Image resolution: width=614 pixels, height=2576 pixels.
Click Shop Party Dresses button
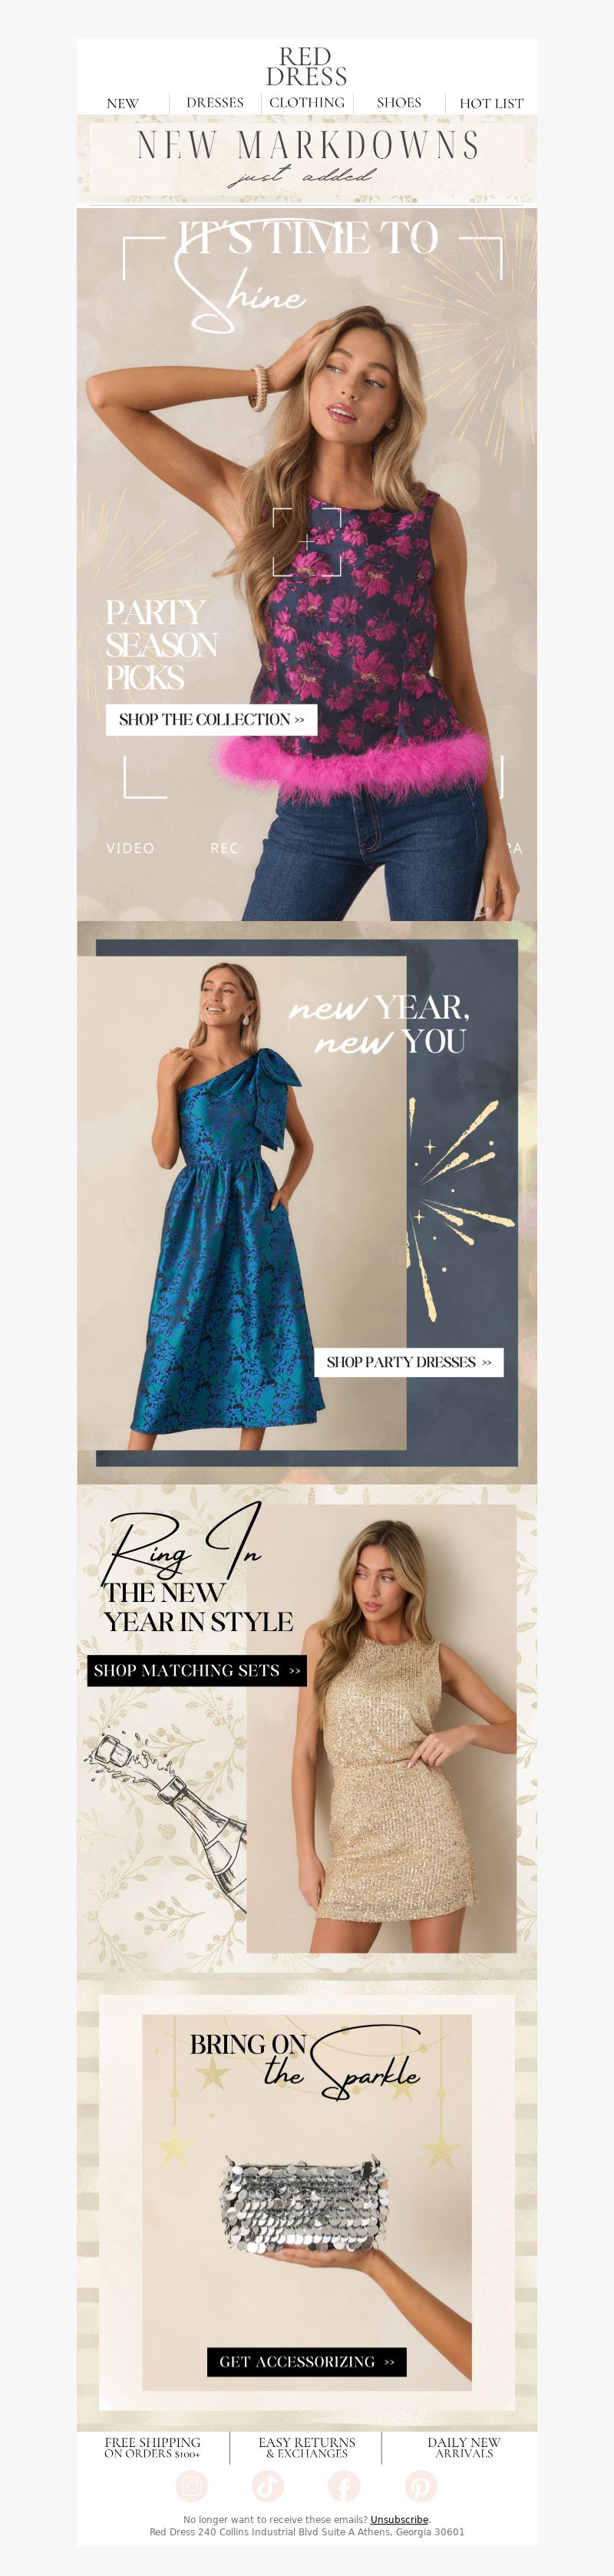click(x=409, y=1362)
